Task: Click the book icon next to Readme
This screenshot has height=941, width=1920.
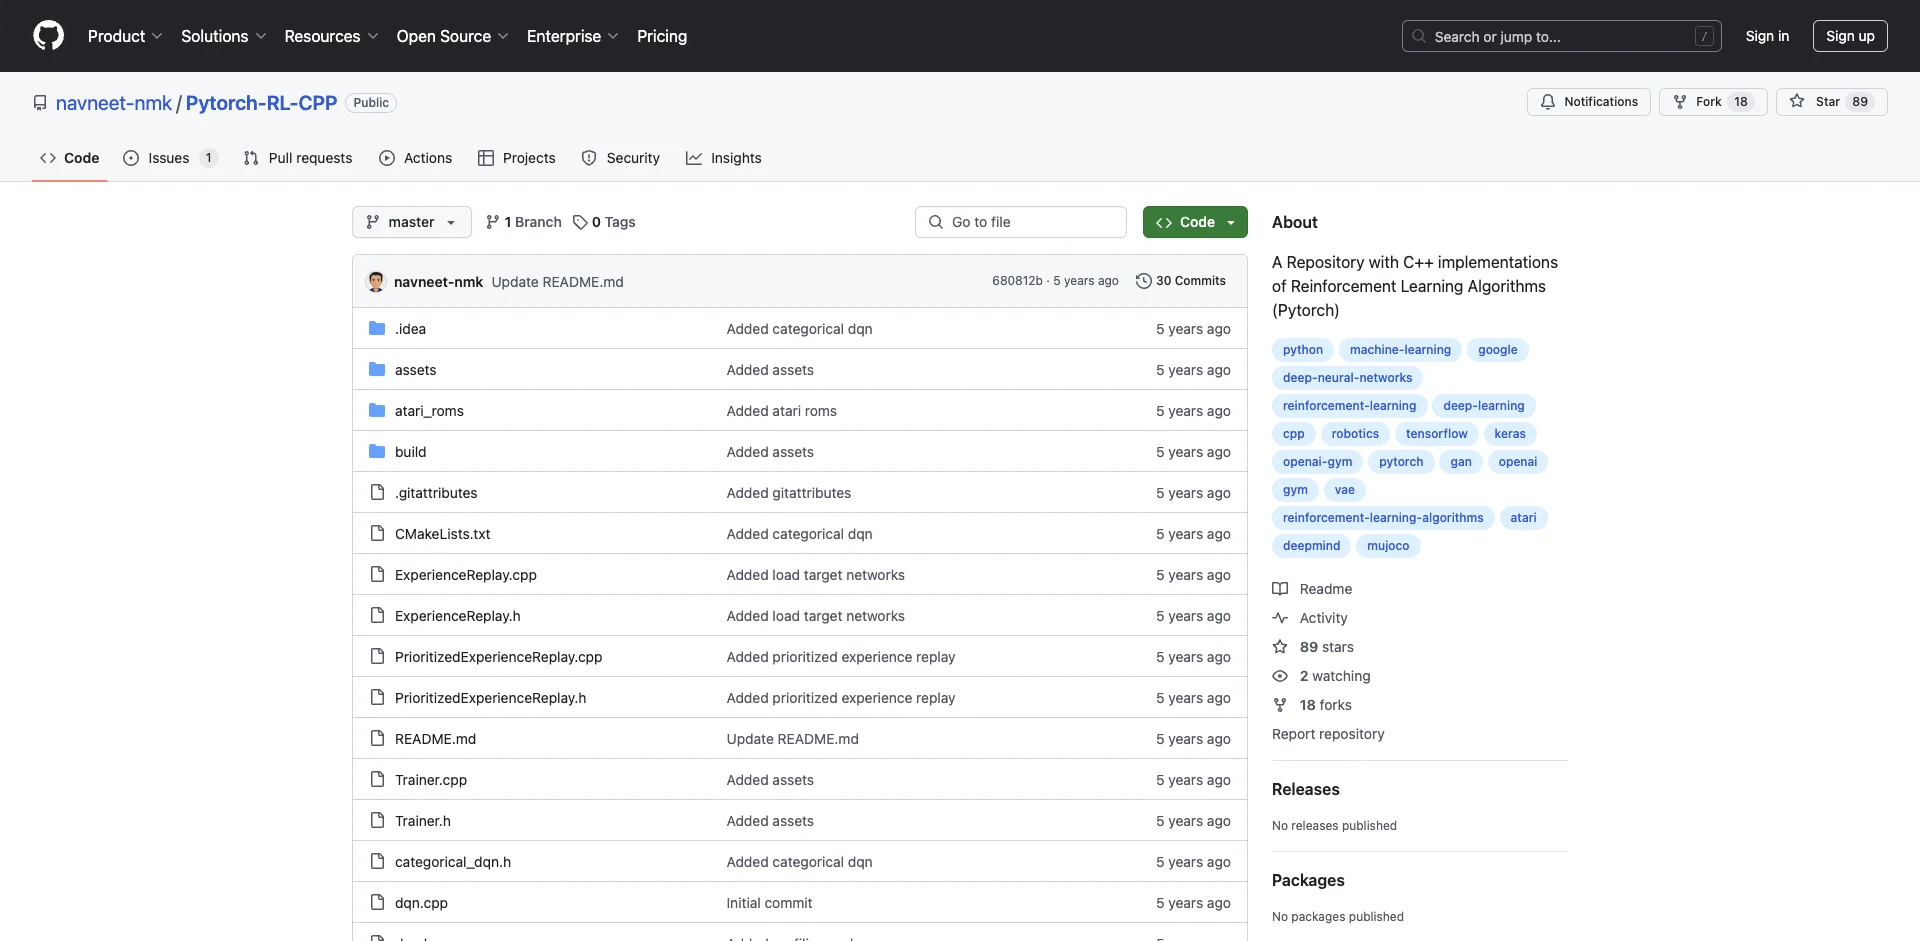Action: (1280, 589)
